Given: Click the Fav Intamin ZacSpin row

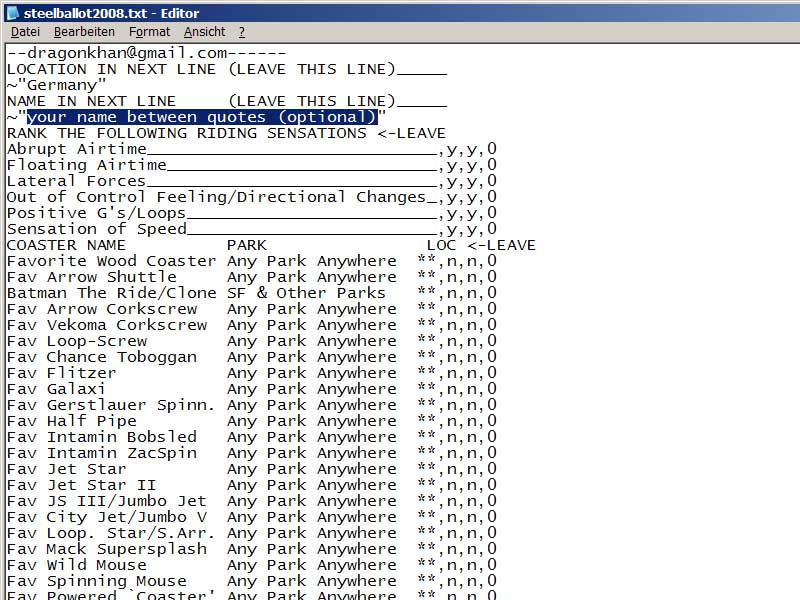Looking at the screenshot, I should [101, 453].
